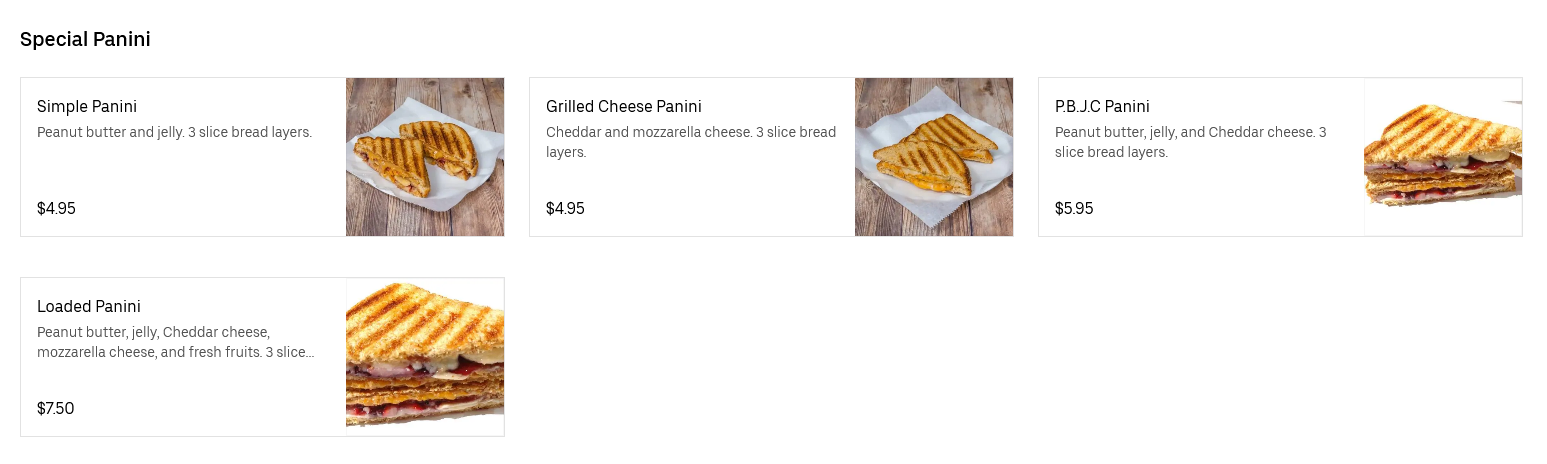The image size is (1547, 464).
Task: Click the Cheddar and mozzarella cheese description
Action: coord(690,142)
